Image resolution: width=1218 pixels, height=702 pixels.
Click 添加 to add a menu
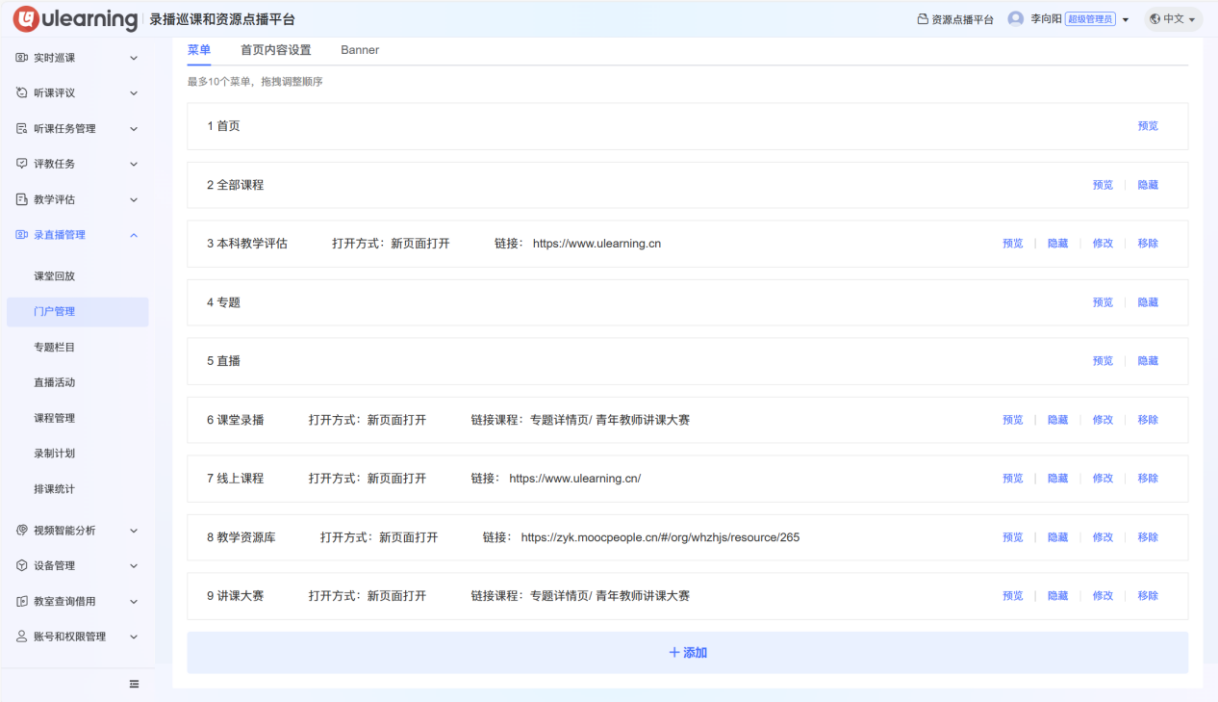tap(687, 652)
